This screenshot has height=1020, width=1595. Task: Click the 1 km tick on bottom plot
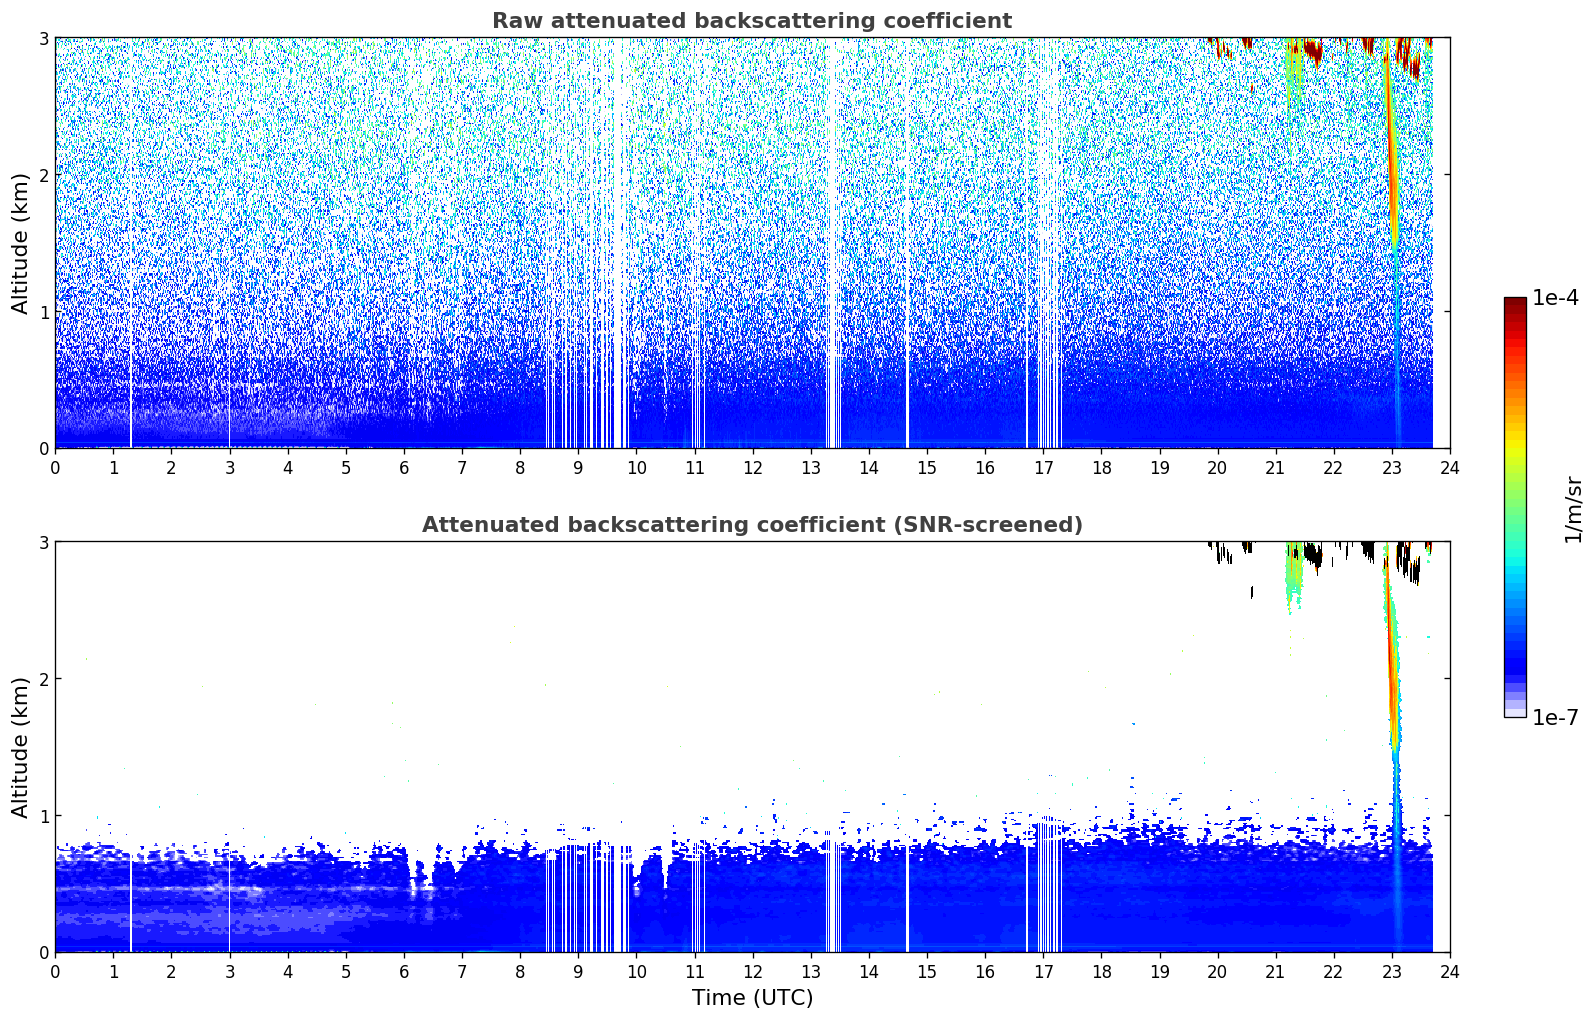click(43, 816)
